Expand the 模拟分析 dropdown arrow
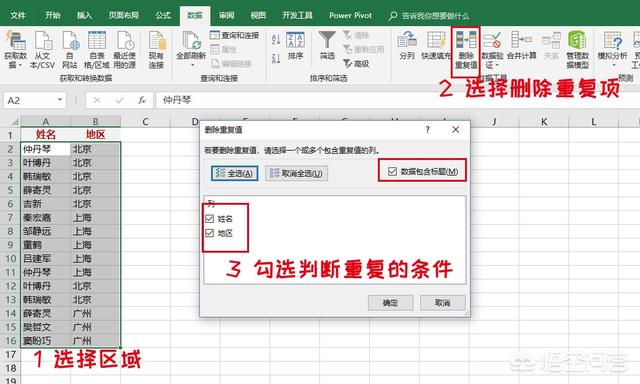Screen dimensions: 640x384 [614, 65]
